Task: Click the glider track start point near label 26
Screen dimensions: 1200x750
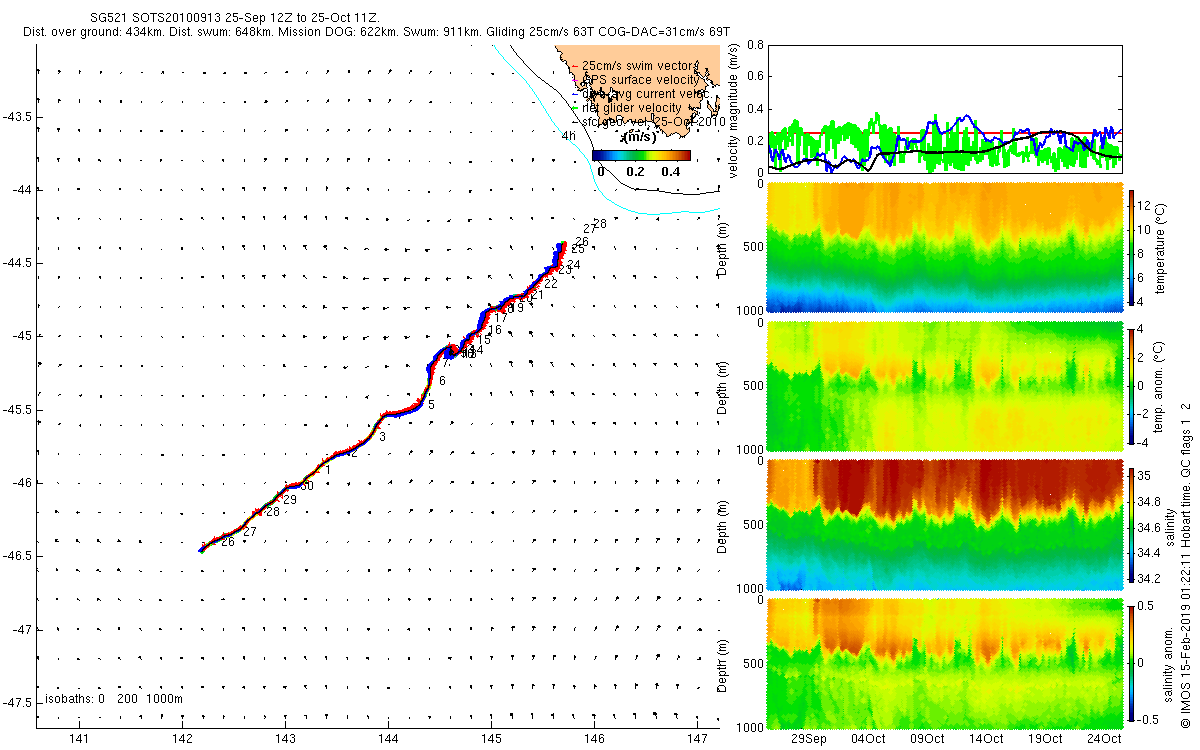Action: (x=201, y=549)
